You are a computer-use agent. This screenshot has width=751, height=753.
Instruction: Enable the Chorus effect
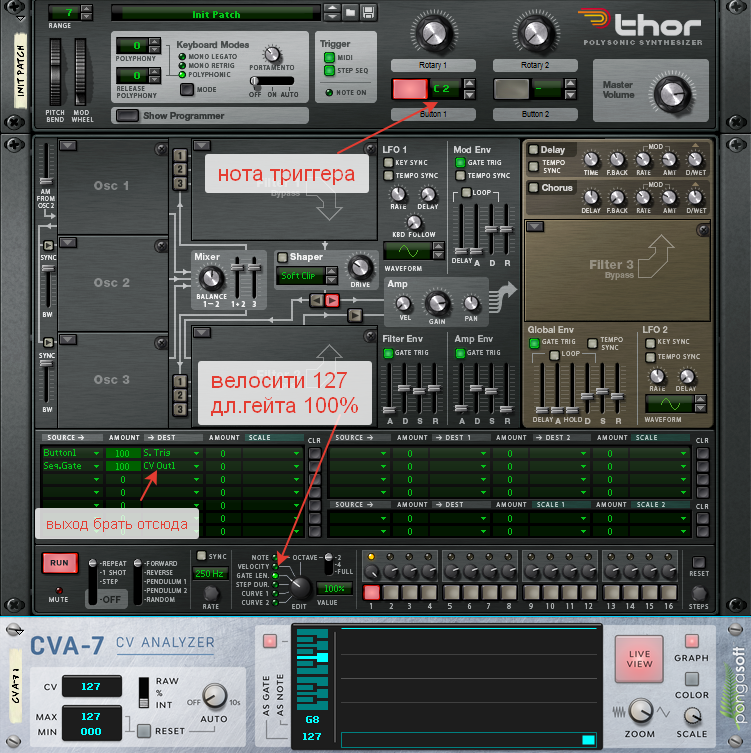pyautogui.click(x=533, y=187)
